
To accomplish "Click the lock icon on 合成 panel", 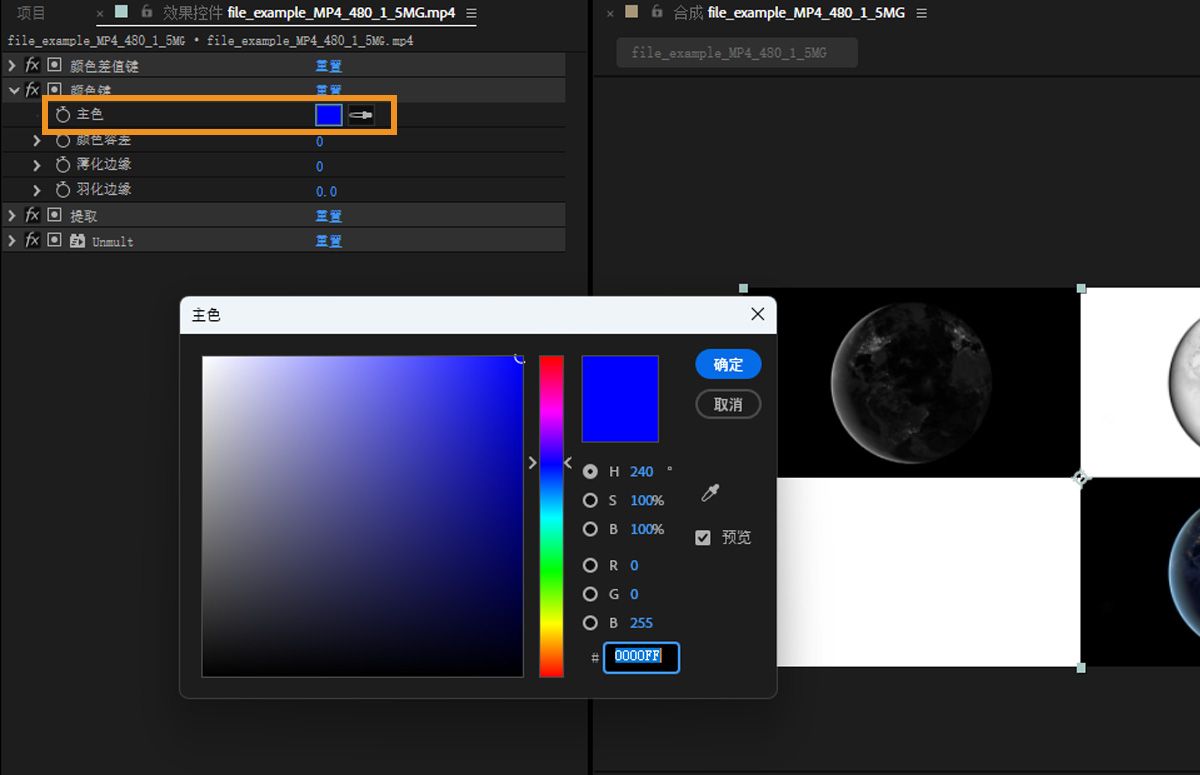I will (657, 12).
